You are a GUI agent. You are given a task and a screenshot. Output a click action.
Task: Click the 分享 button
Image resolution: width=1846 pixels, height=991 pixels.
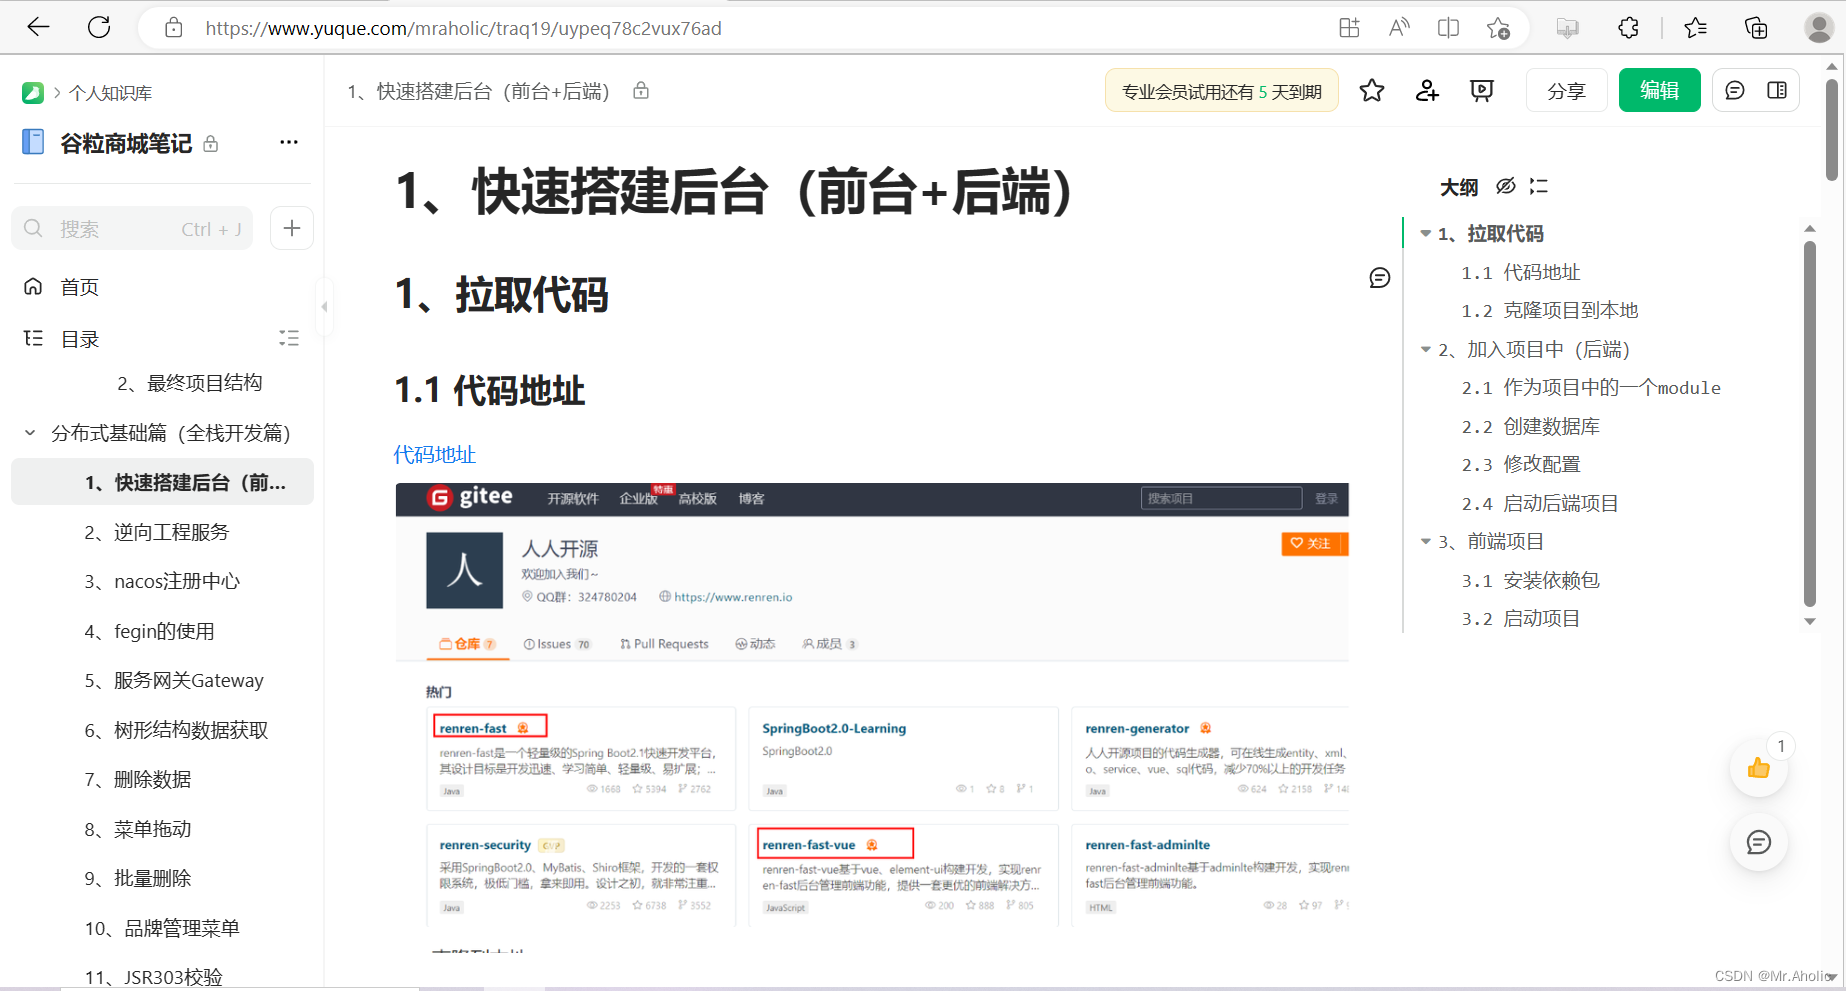[x=1566, y=90]
